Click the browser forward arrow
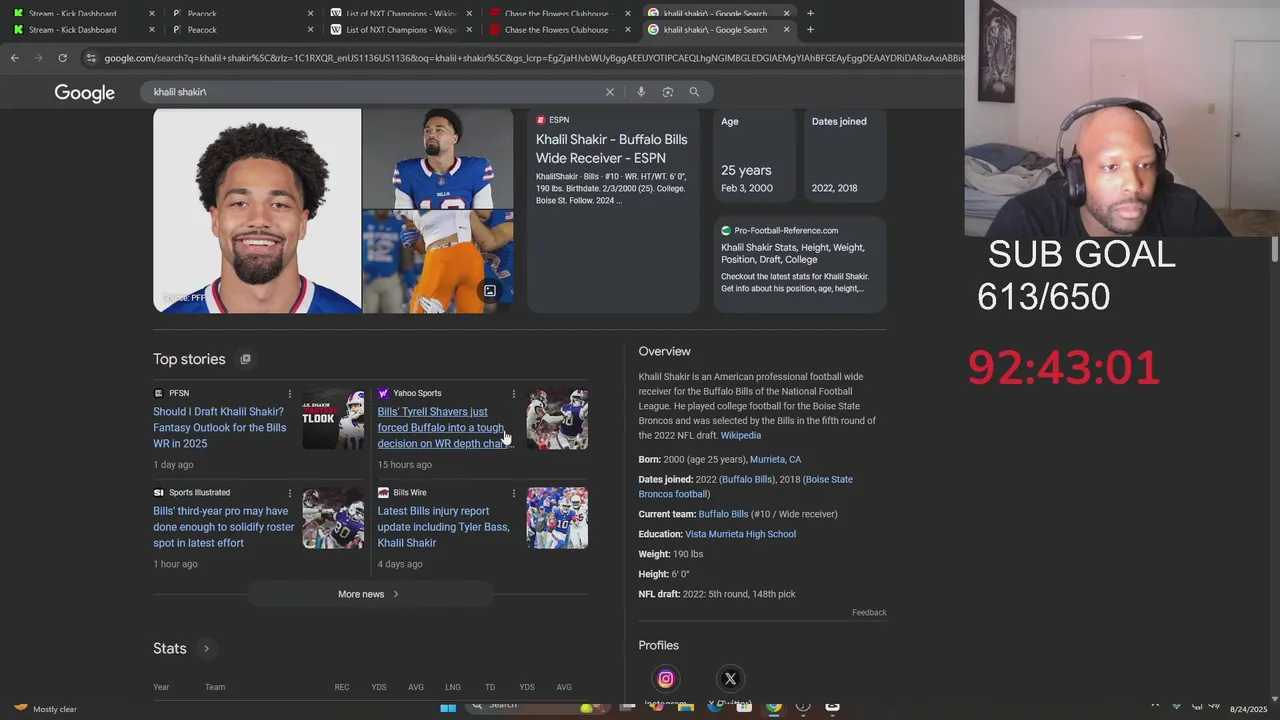This screenshot has height=720, width=1280. click(38, 58)
